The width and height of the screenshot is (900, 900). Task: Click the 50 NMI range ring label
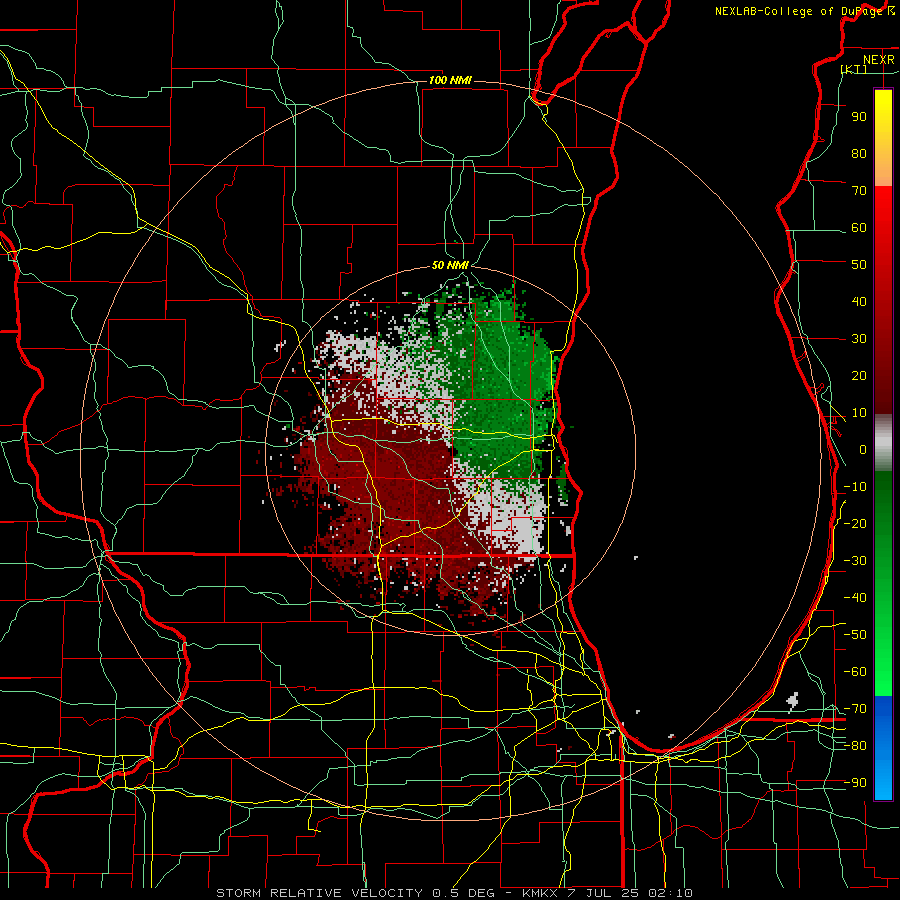click(x=450, y=265)
